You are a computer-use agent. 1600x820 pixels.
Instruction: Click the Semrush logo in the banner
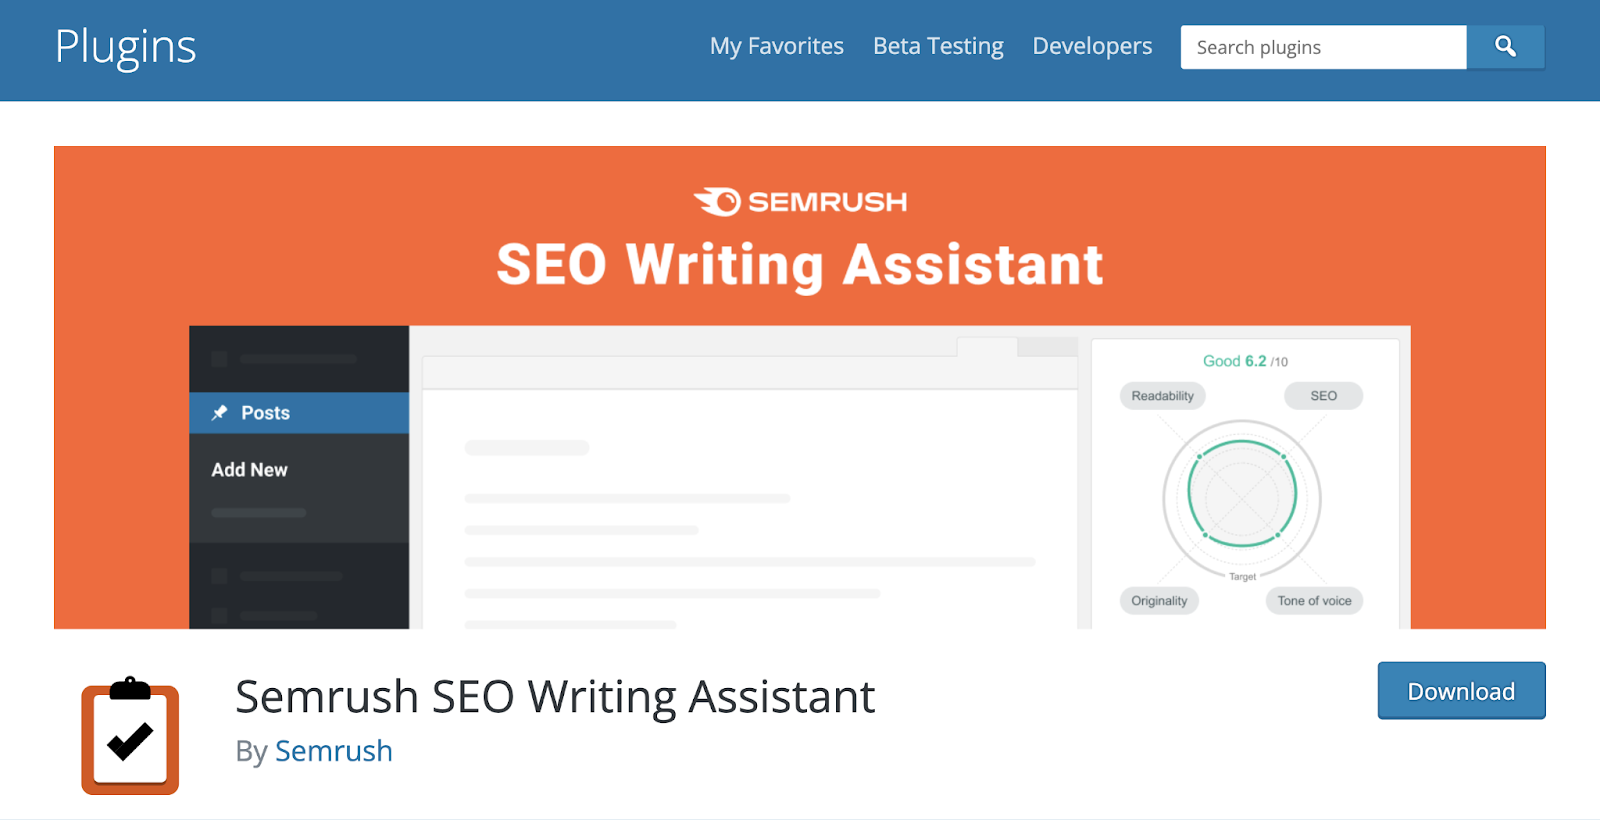click(799, 200)
